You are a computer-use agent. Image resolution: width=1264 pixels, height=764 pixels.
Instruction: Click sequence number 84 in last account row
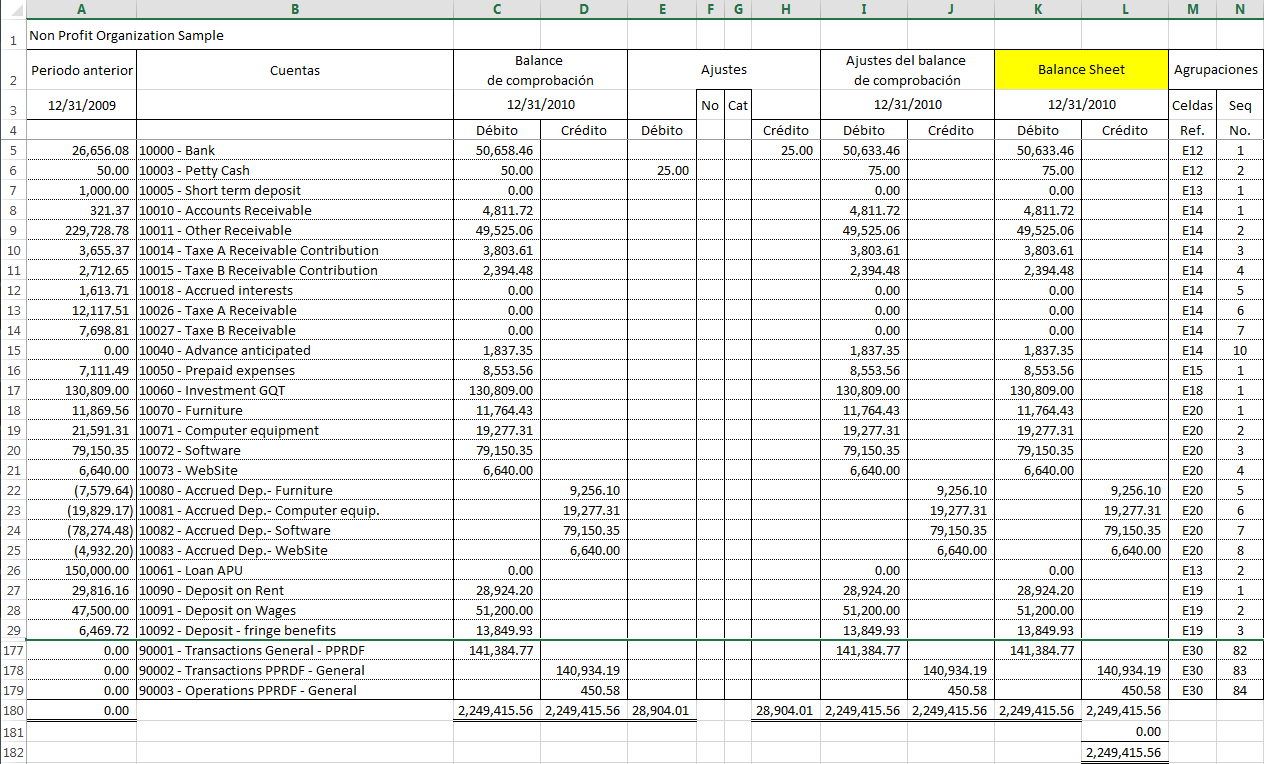(x=1240, y=690)
